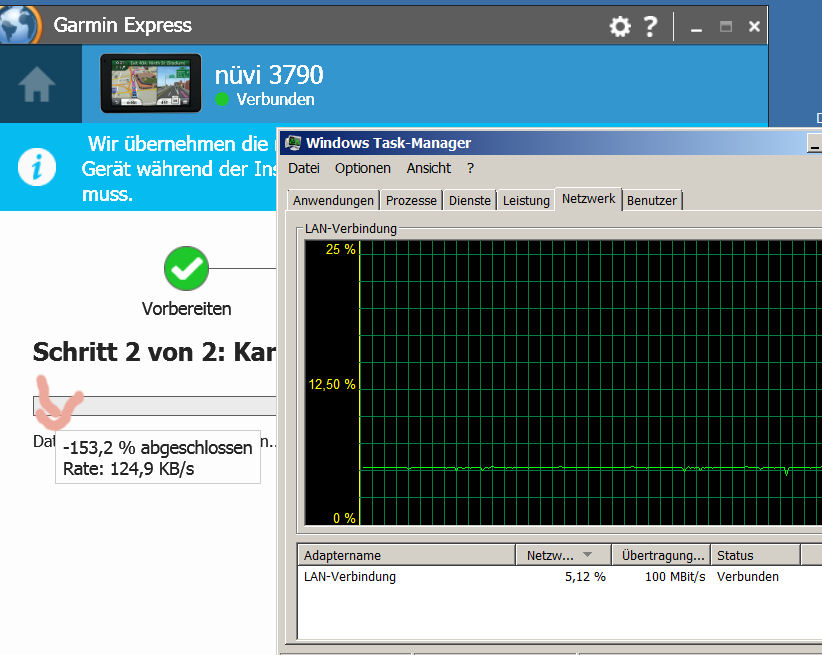The width and height of the screenshot is (822, 655).
Task: Click the 5,12 % network usage value
Action: pos(585,577)
